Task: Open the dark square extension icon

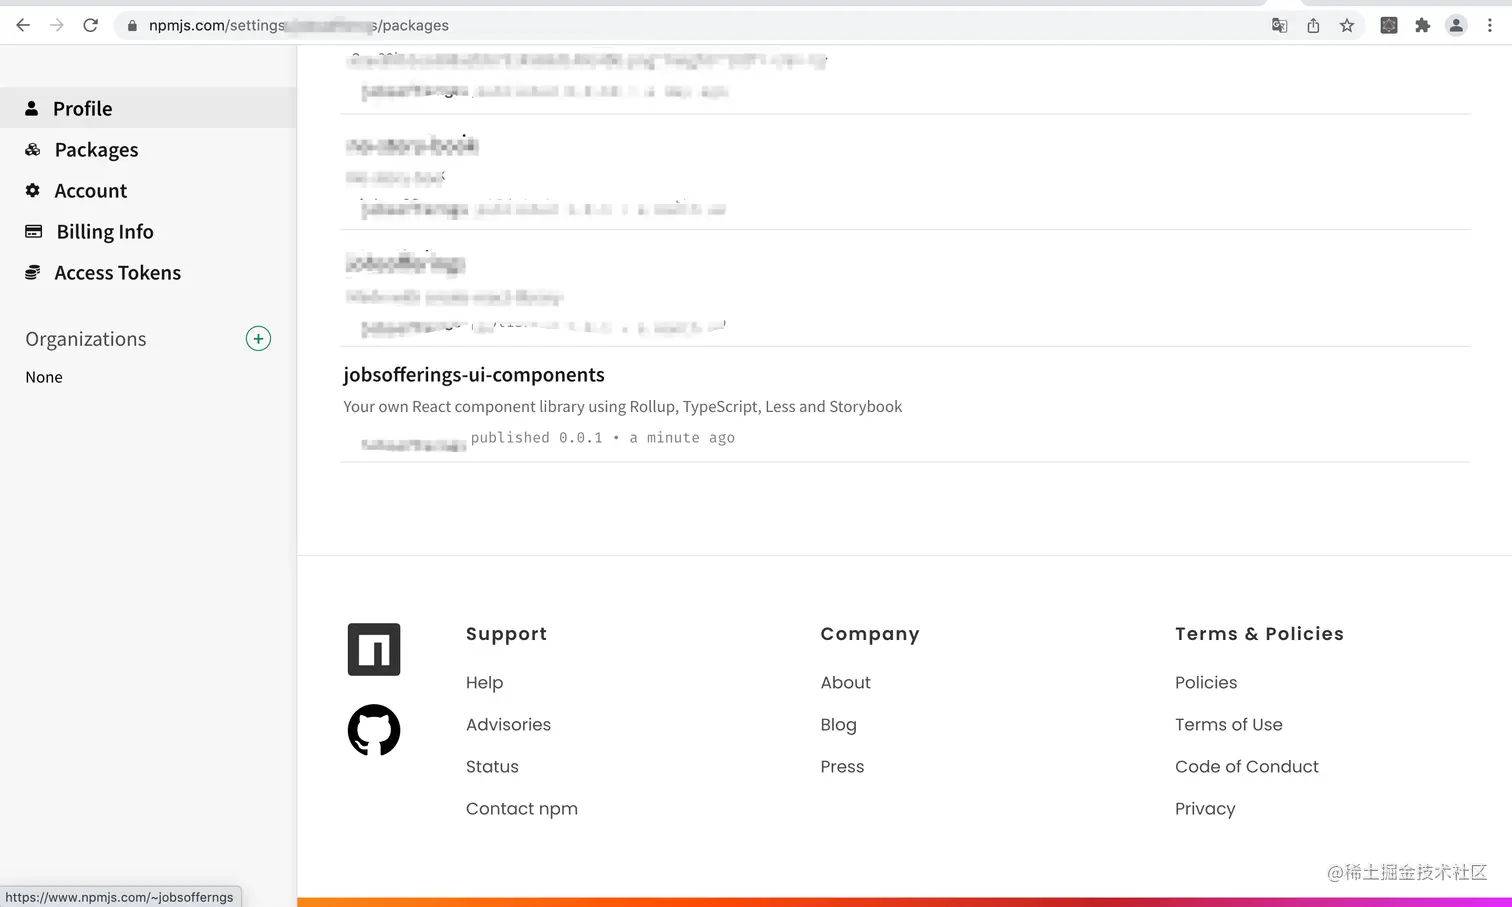Action: [1389, 25]
